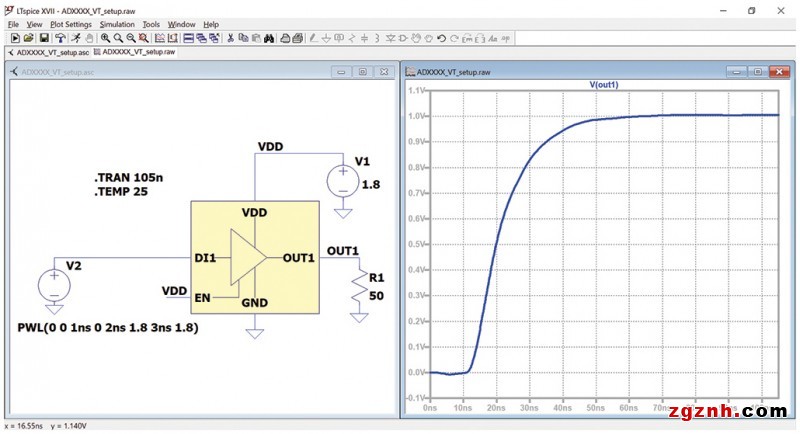800x434 pixels.
Task: Click the OUT1 net label above the wire
Action: pos(343,251)
